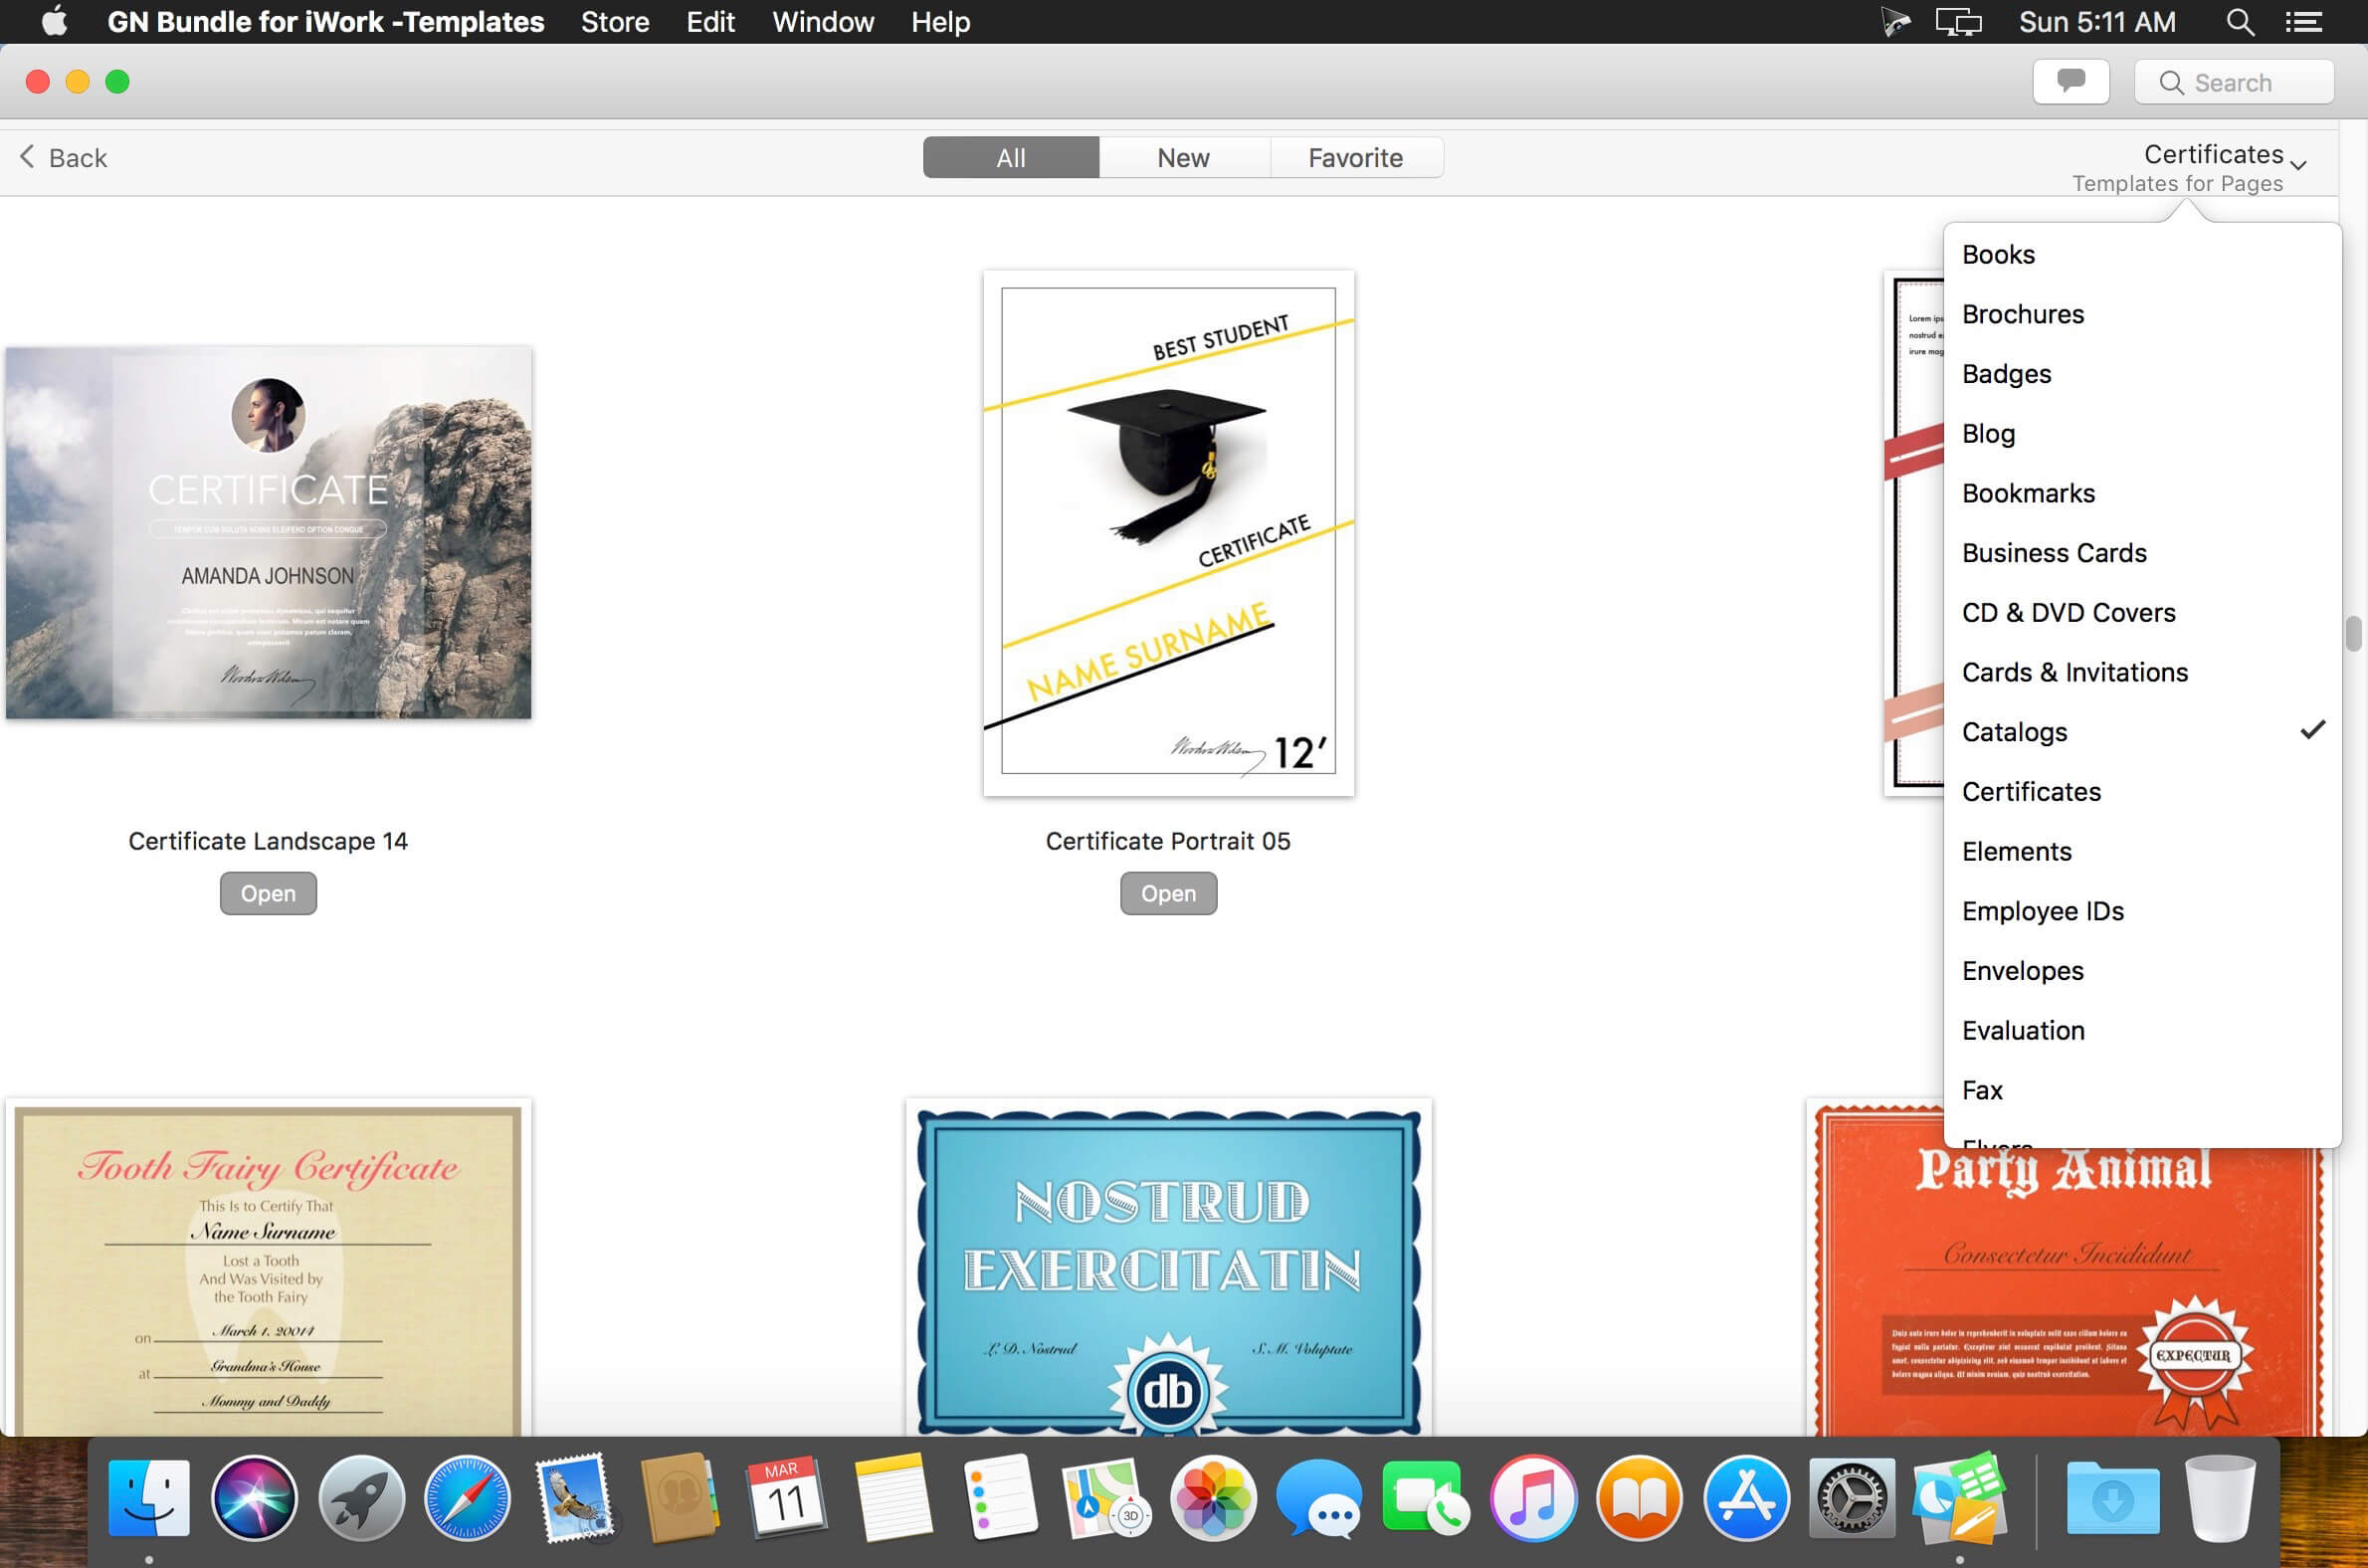Choose Elements category
The height and width of the screenshot is (1568, 2368).
2142,851
